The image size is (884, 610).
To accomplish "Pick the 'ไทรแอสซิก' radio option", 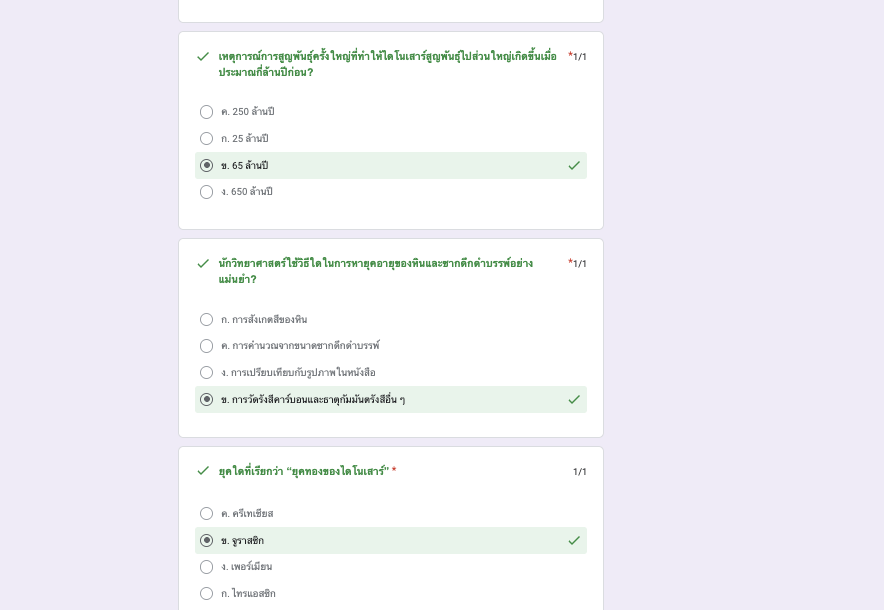I will coord(207,594).
